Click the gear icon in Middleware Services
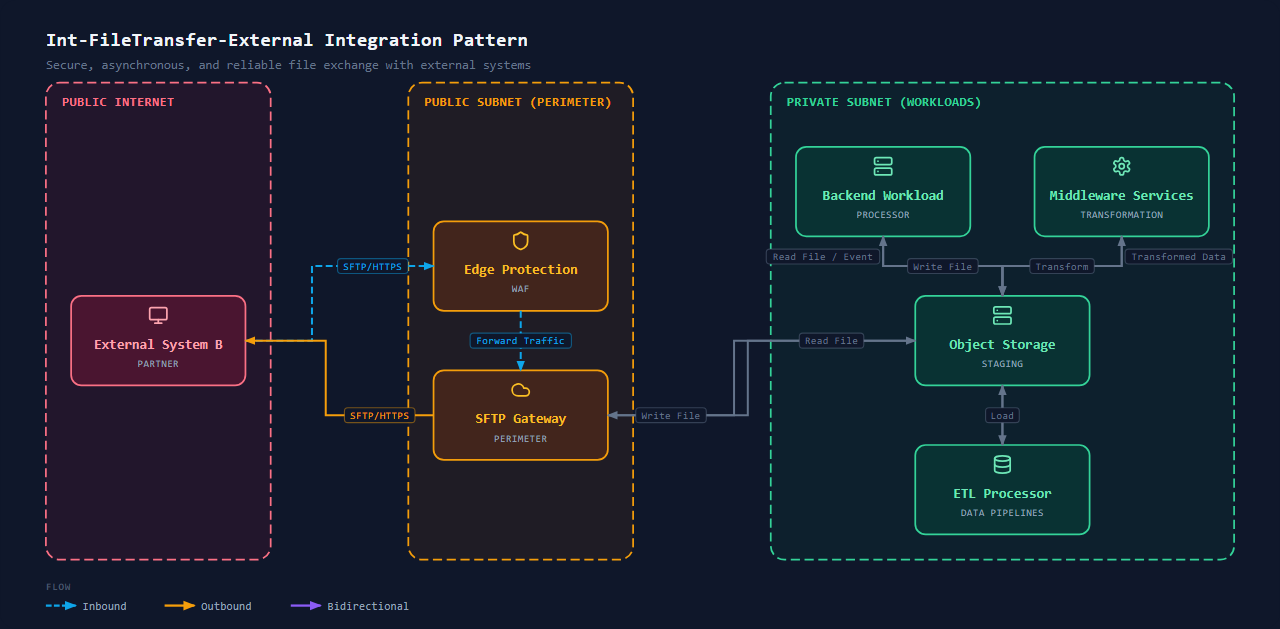Viewport: 1280px width, 629px height. tap(1121, 166)
